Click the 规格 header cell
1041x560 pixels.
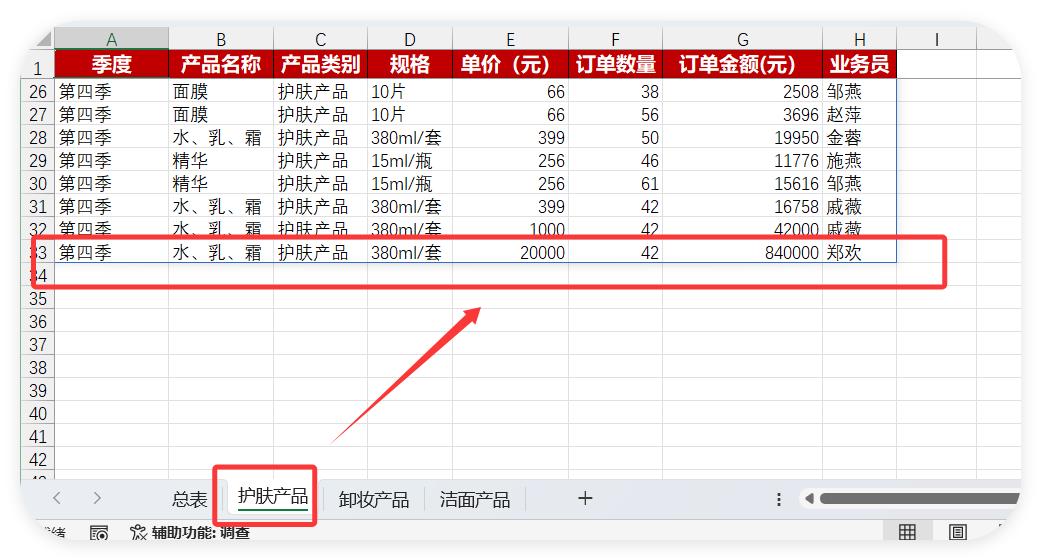click(410, 64)
